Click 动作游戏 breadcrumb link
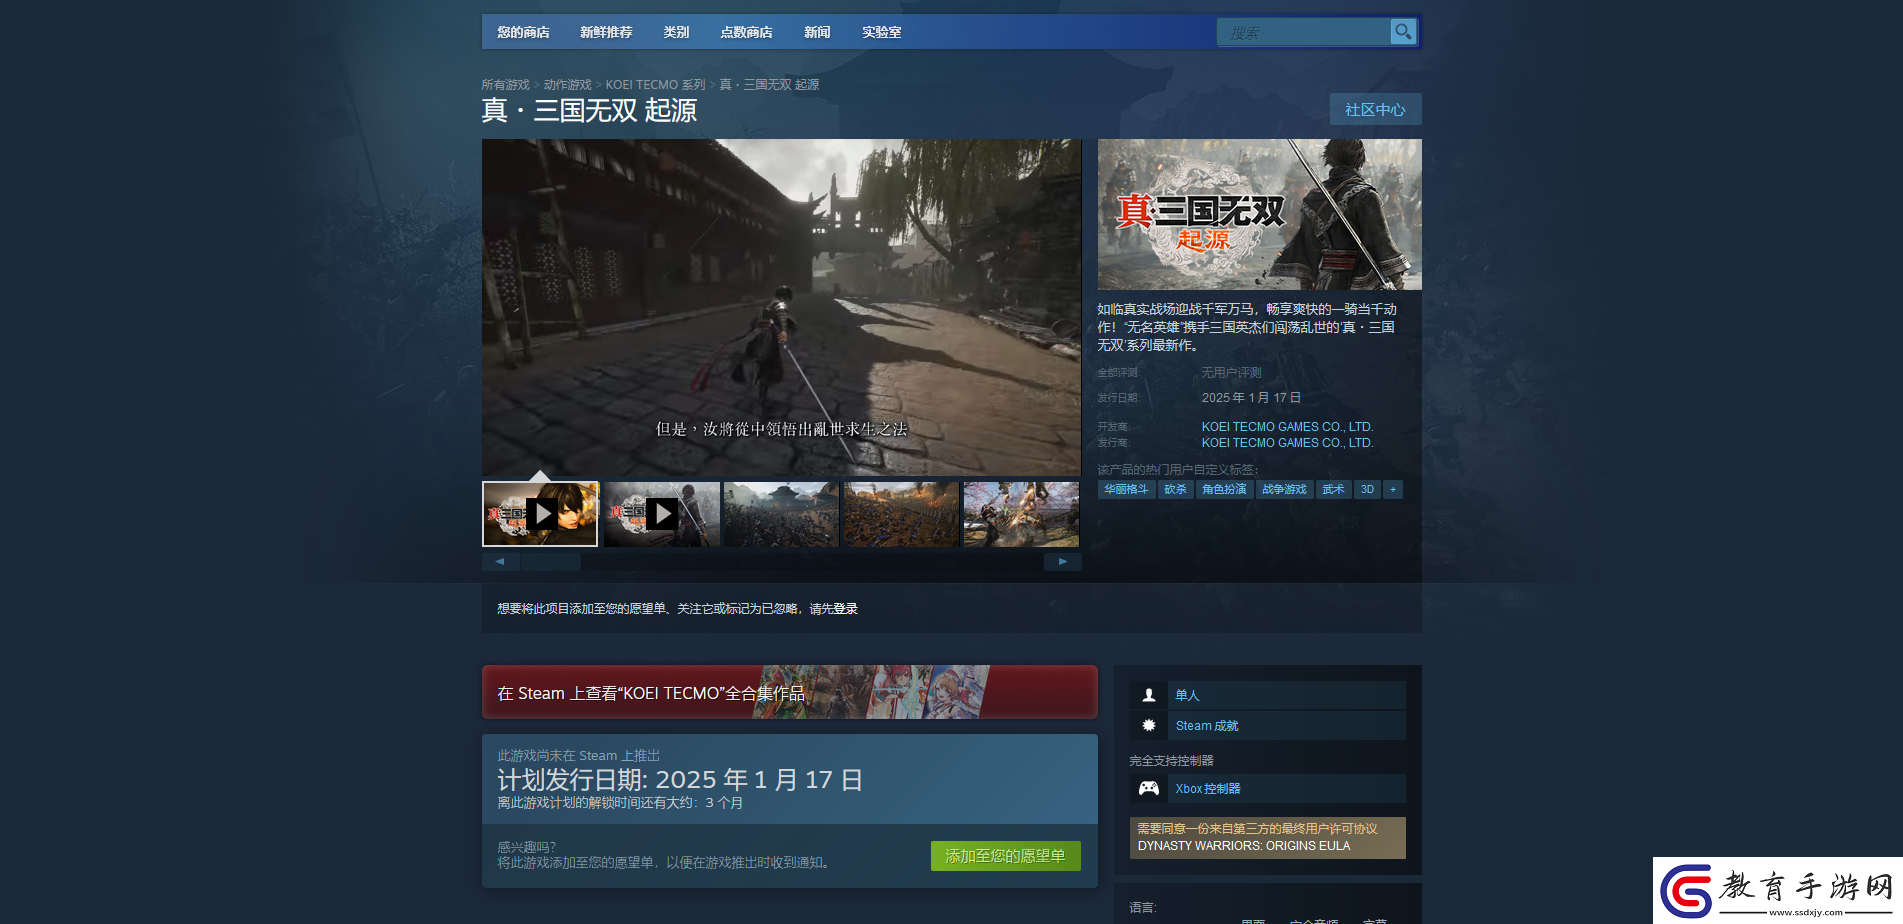The image size is (1903, 924). 567,85
